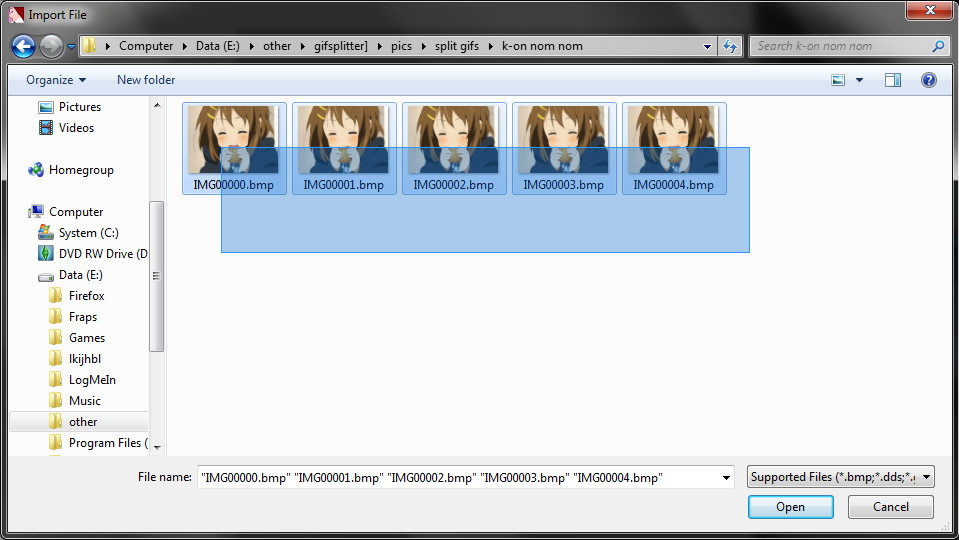
Task: Change your view icon button
Action: 838,80
